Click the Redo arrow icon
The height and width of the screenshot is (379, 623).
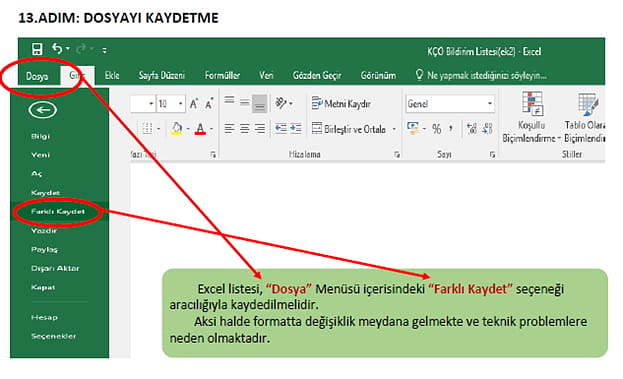[81, 49]
